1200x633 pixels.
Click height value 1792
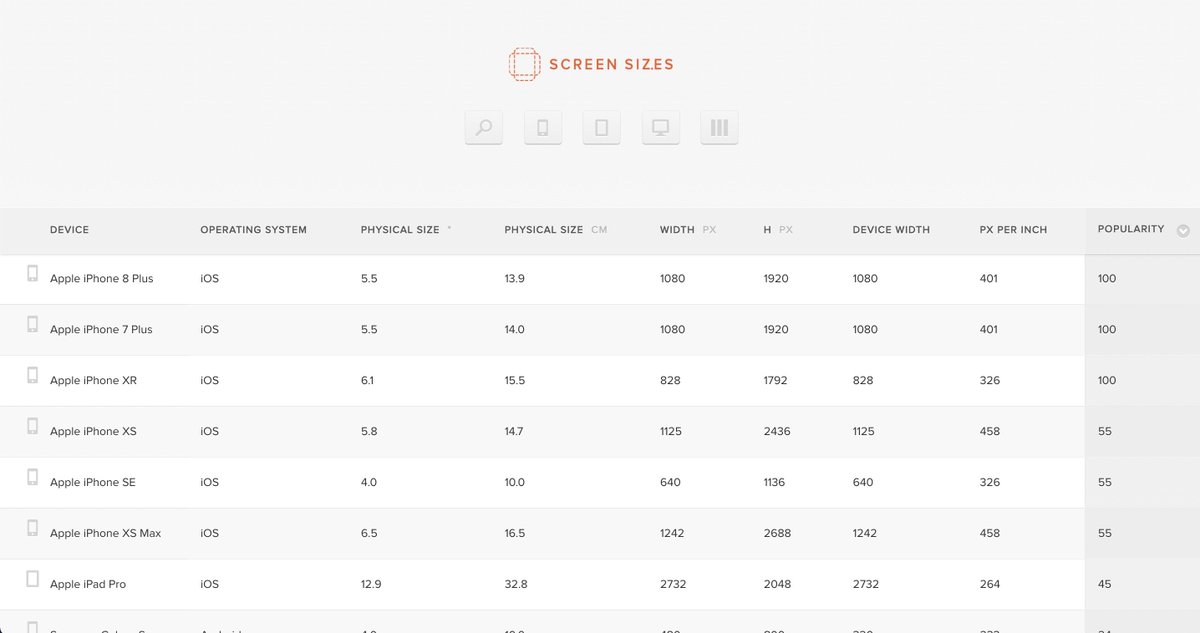[x=775, y=381]
